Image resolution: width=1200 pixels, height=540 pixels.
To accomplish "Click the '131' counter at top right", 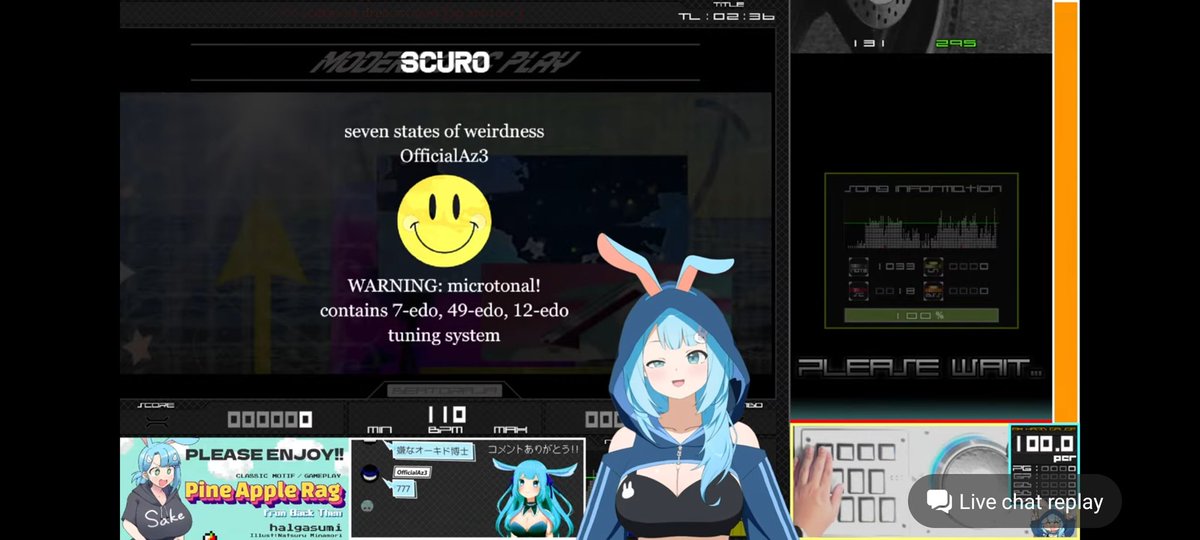I will pos(869,43).
